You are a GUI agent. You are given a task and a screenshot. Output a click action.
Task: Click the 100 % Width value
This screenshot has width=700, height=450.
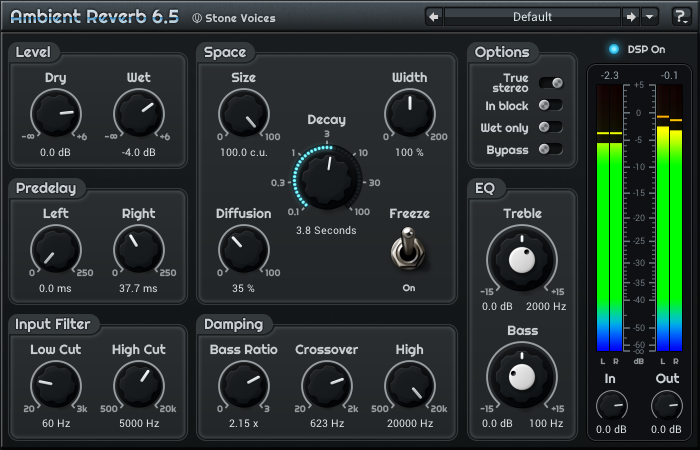coord(409,153)
